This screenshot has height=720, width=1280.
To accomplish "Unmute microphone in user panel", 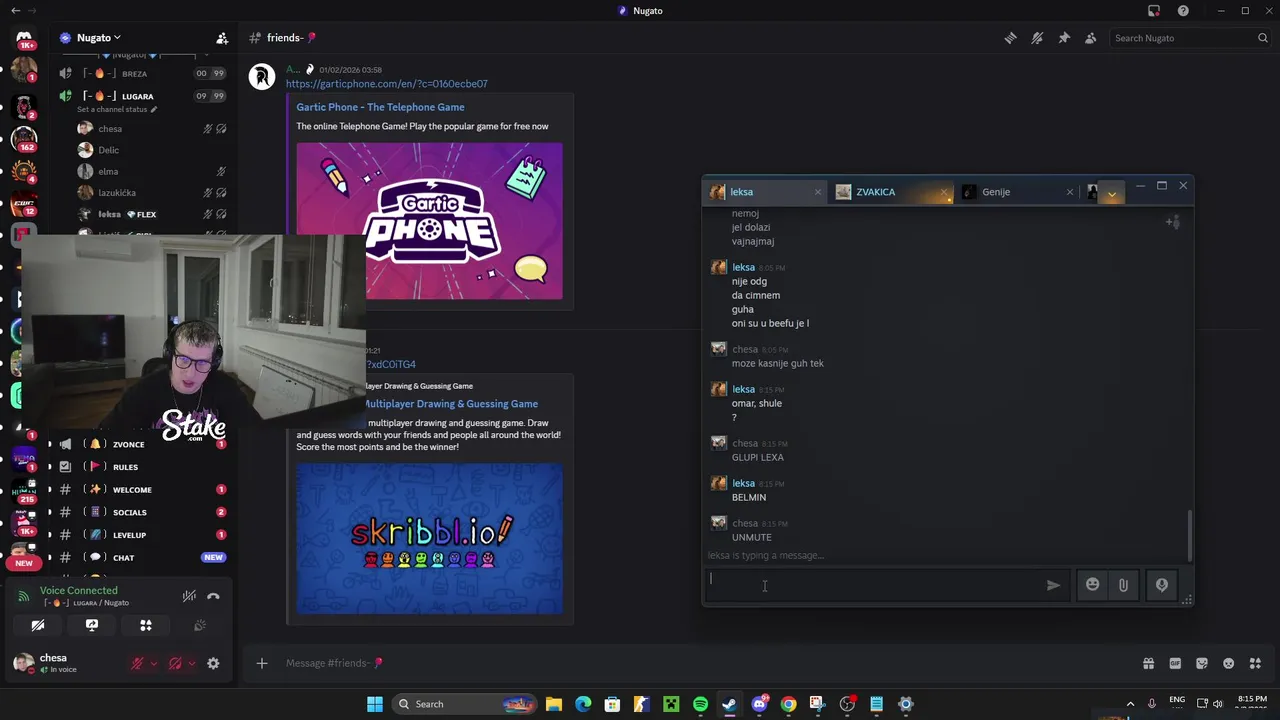I will coord(138,663).
